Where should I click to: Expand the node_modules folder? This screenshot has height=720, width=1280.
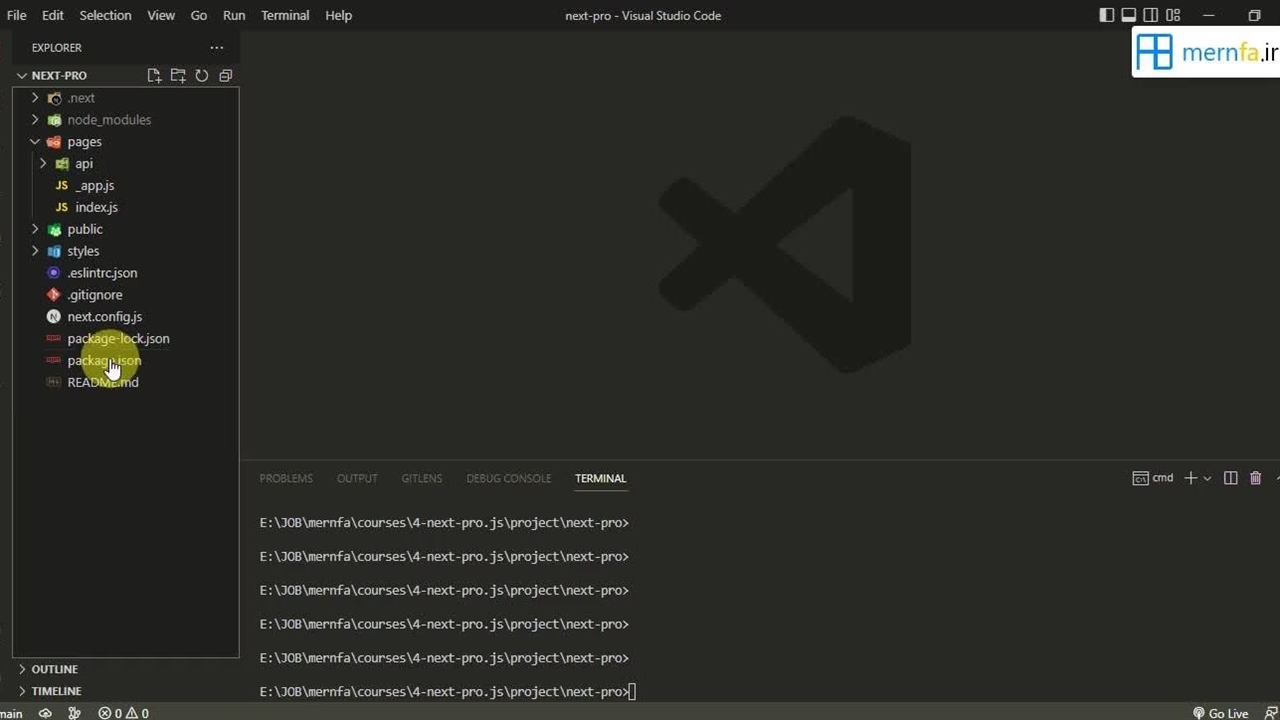coord(109,120)
